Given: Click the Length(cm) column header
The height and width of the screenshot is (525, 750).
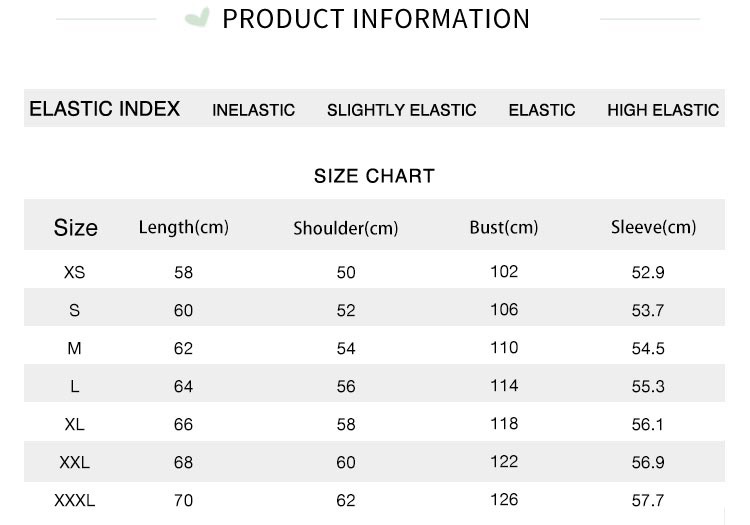Looking at the screenshot, I should click(x=184, y=227).
